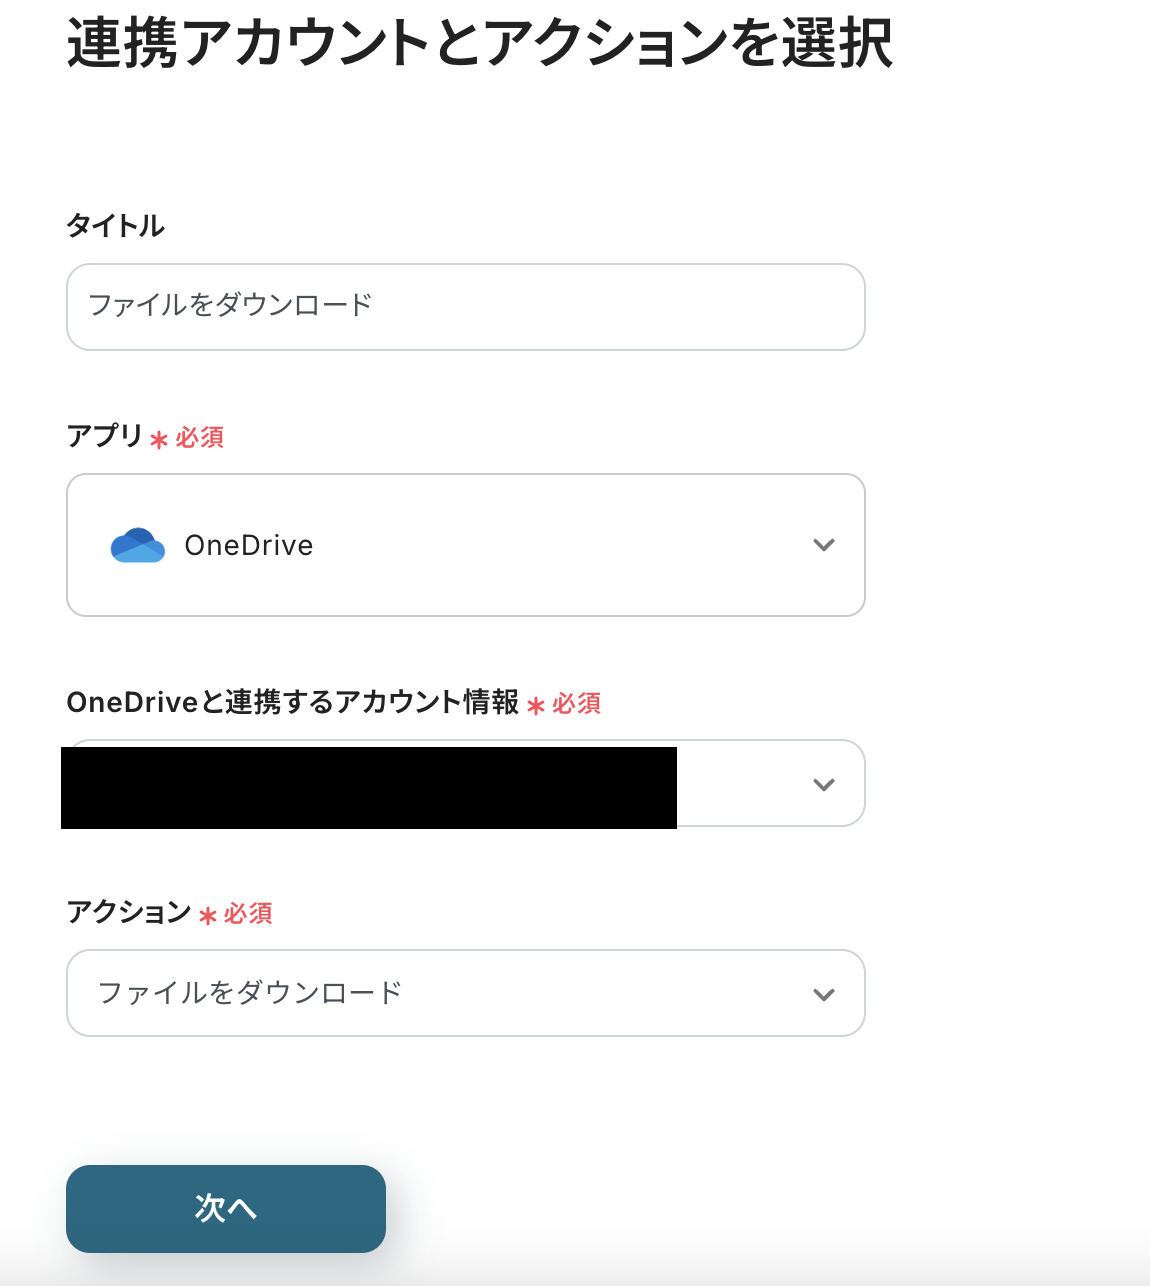Click the red asterisk beside アクション
The width and height of the screenshot is (1150, 1286).
208,916
